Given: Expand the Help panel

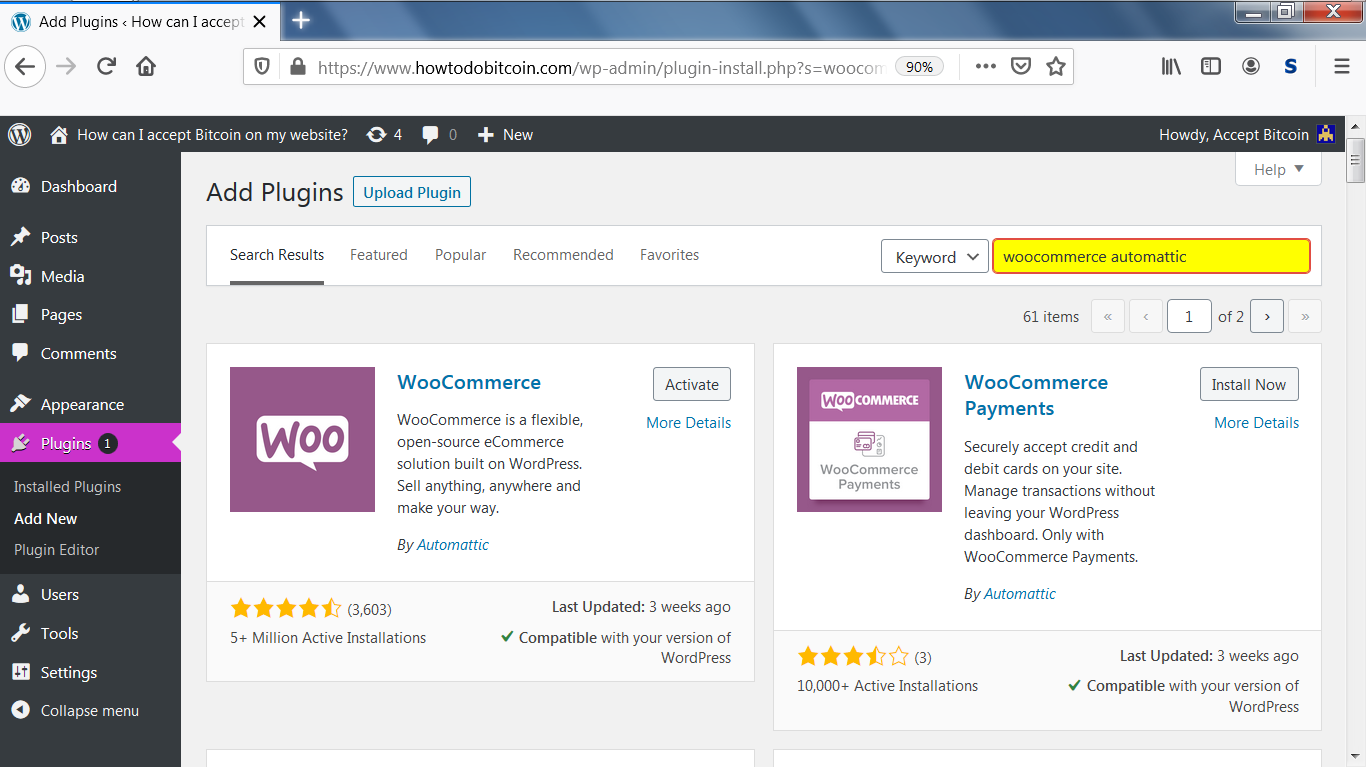Looking at the screenshot, I should click(1279, 169).
